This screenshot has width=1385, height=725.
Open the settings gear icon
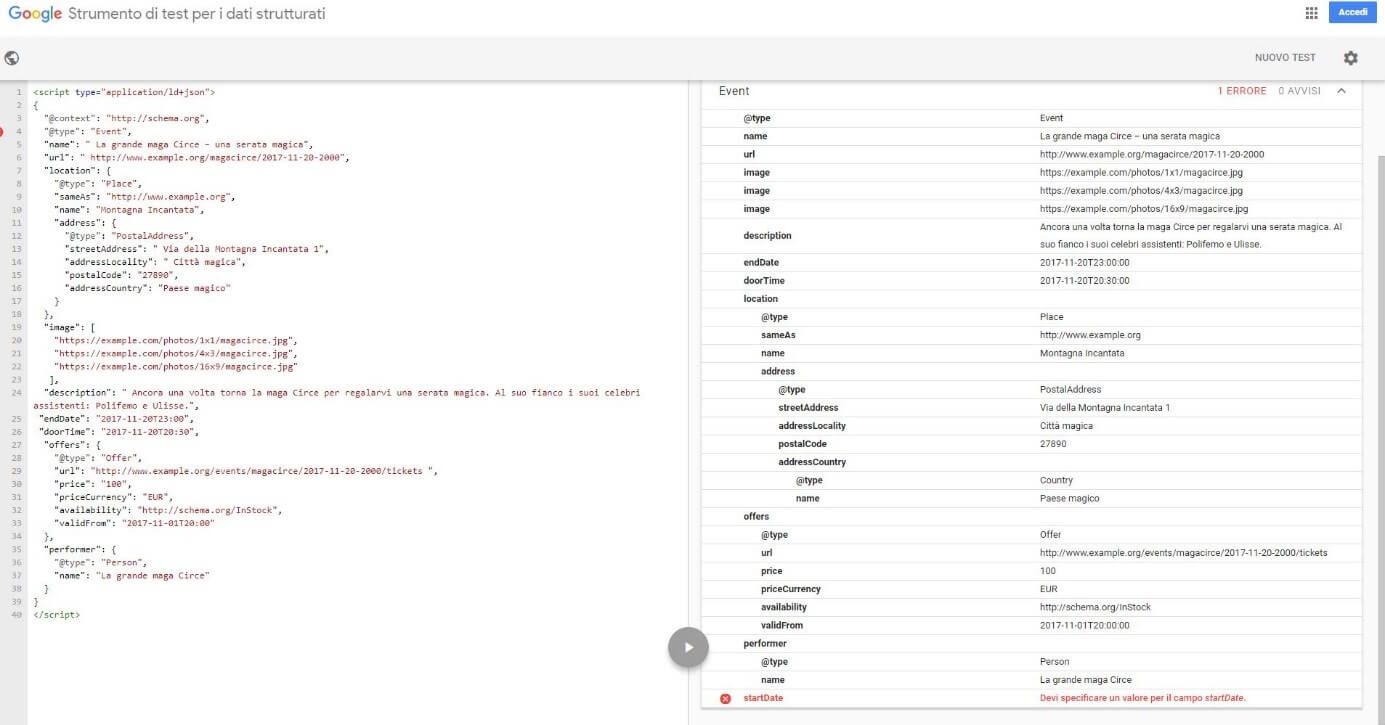pos(1351,58)
